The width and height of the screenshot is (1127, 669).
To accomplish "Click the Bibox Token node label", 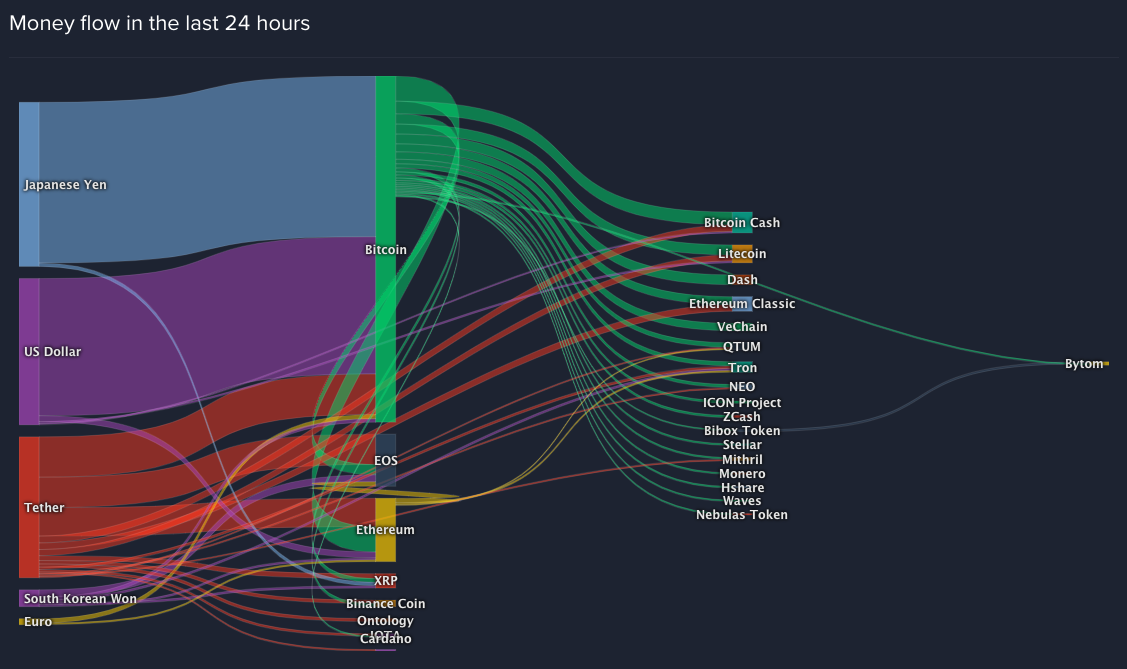I will coord(742,430).
